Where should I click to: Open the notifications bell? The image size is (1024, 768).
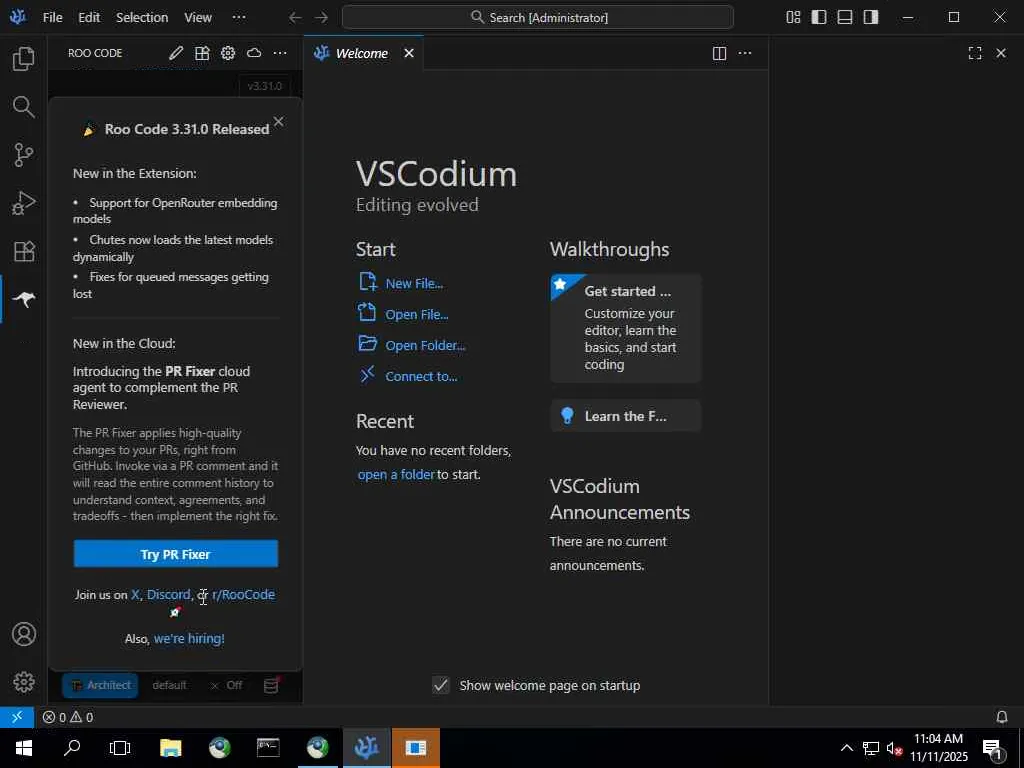tap(1002, 717)
